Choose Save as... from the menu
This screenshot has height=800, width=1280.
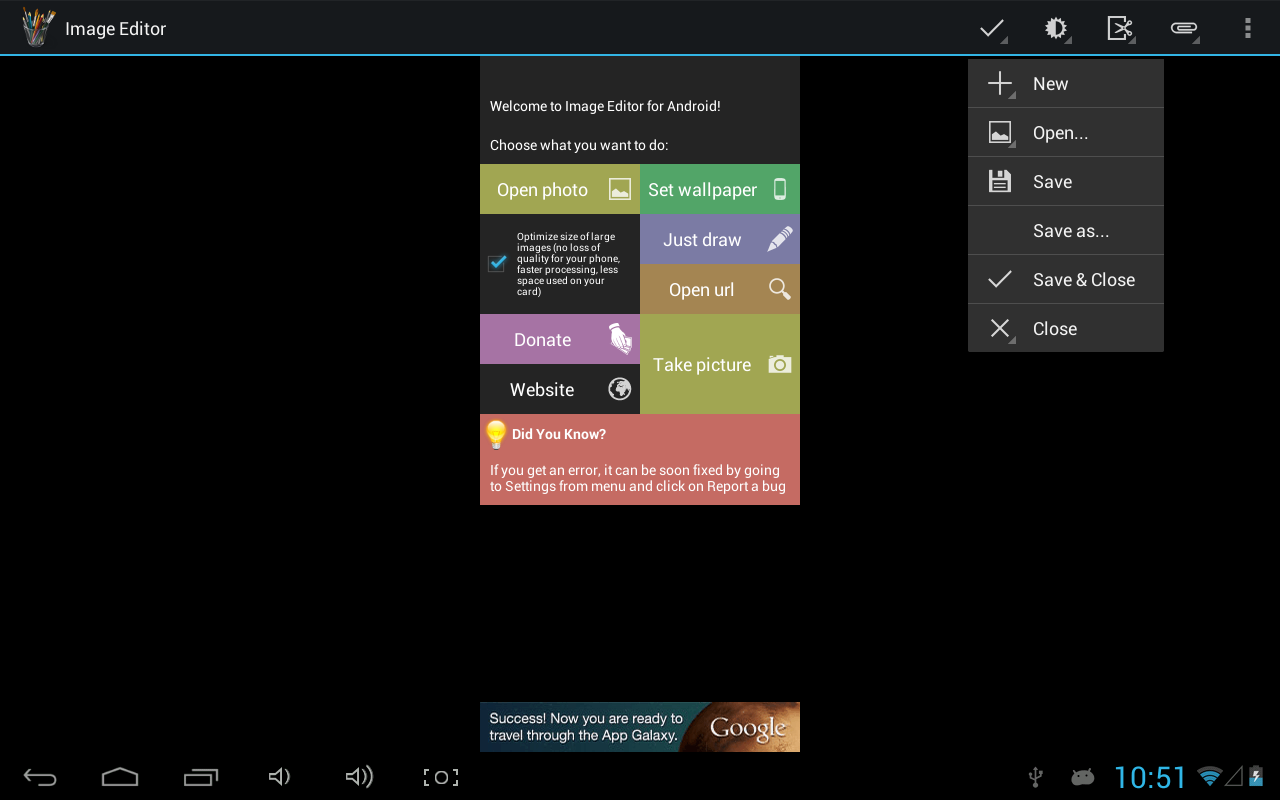1065,230
